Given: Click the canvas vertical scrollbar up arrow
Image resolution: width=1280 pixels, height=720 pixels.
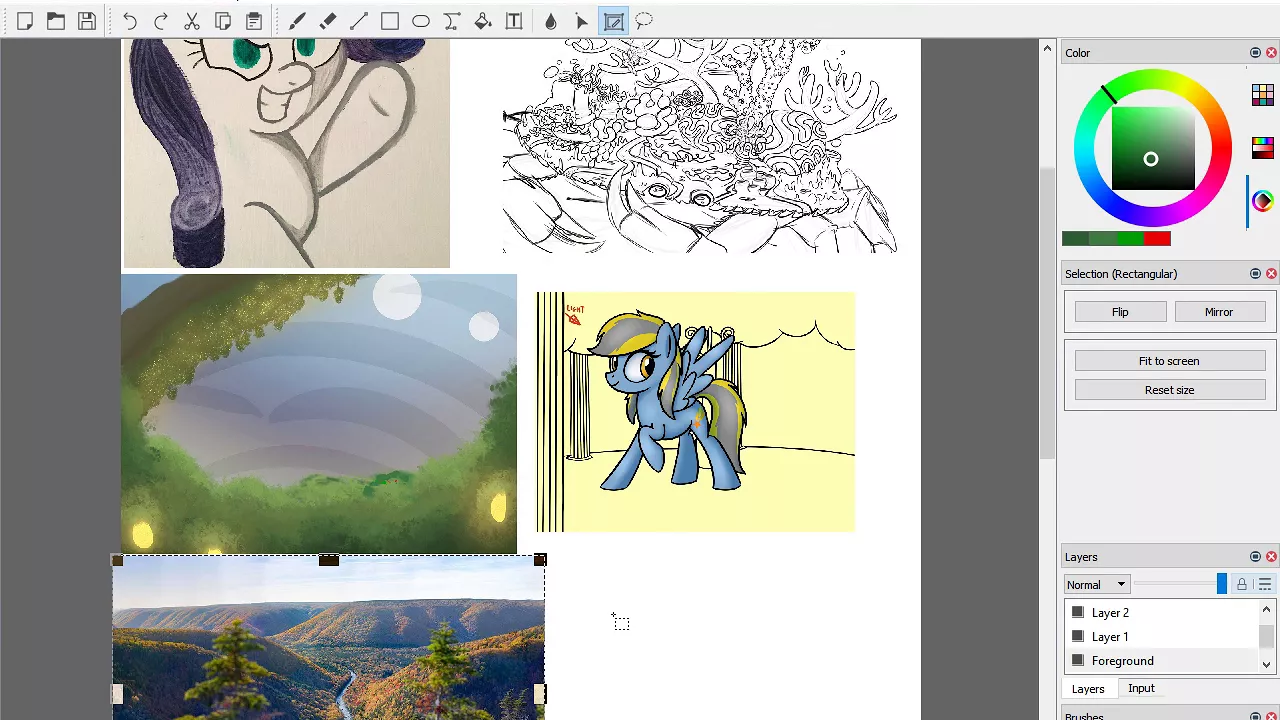Looking at the screenshot, I should (1048, 48).
